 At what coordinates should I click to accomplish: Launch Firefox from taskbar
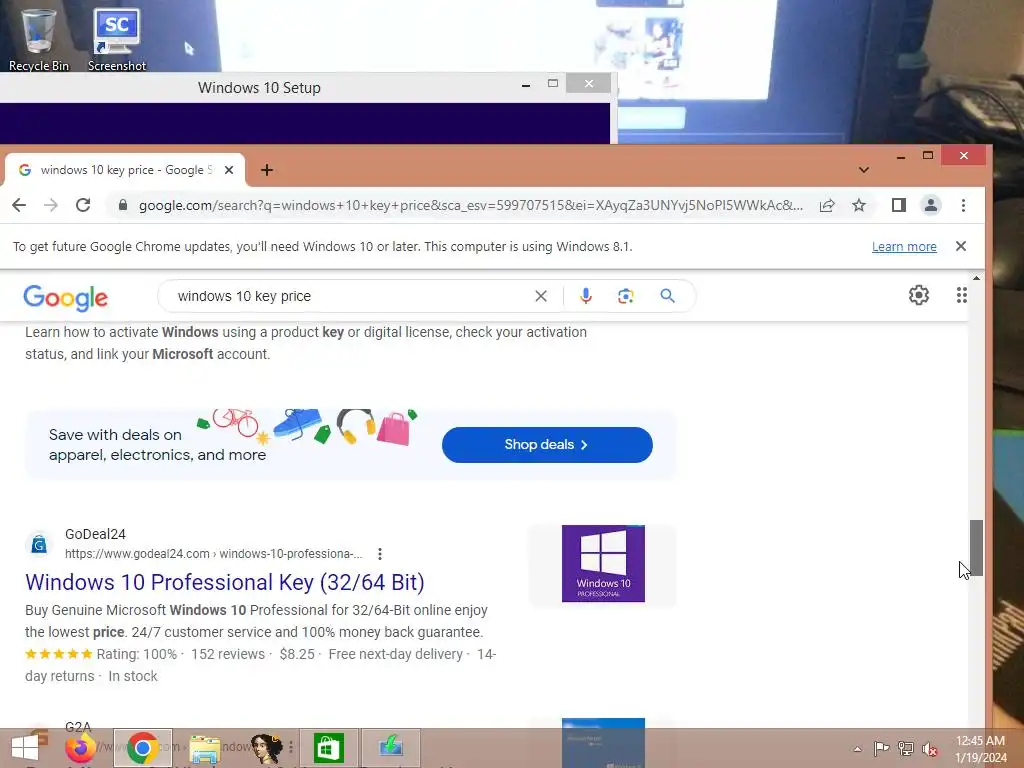[80, 748]
